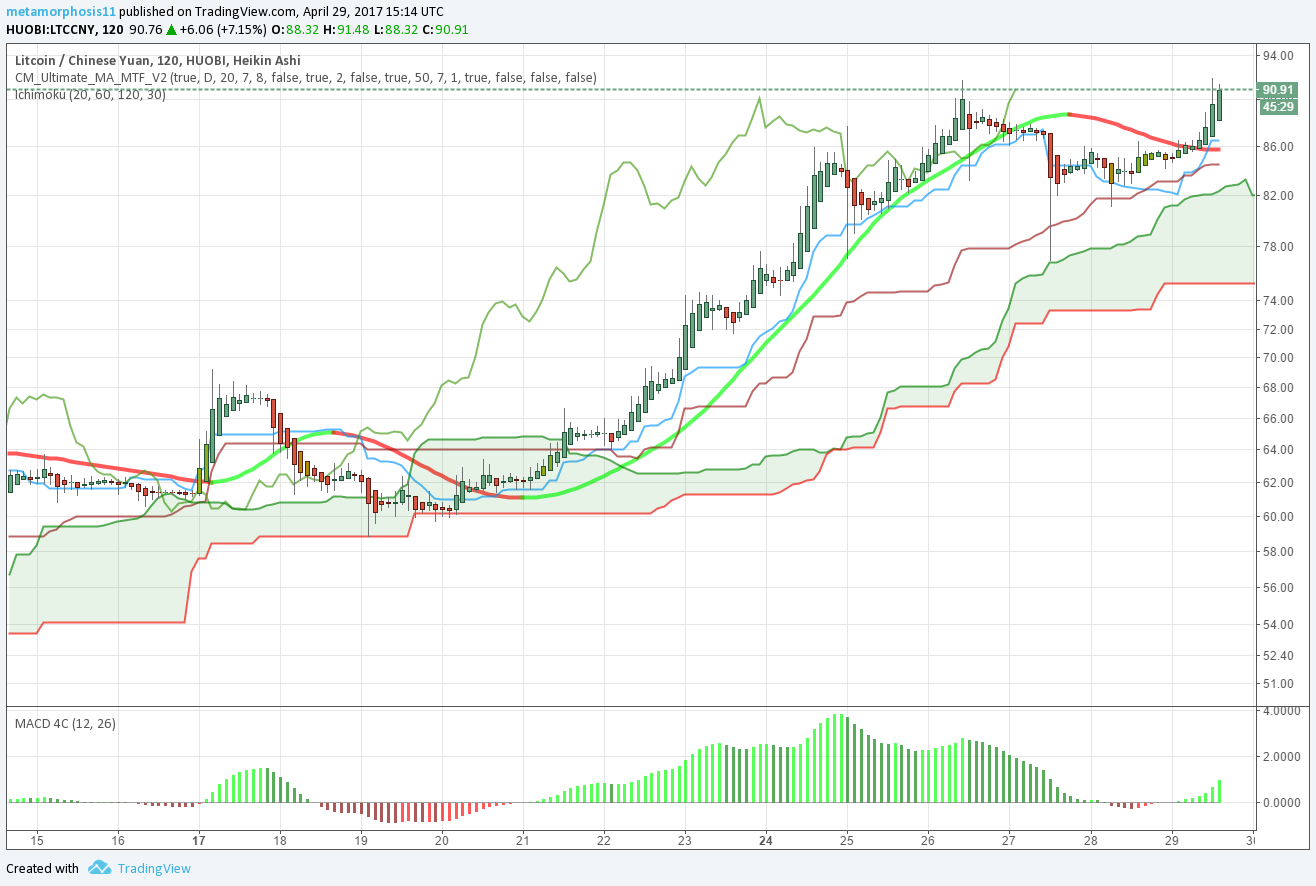Click the 'Created with' footer text

(42, 868)
